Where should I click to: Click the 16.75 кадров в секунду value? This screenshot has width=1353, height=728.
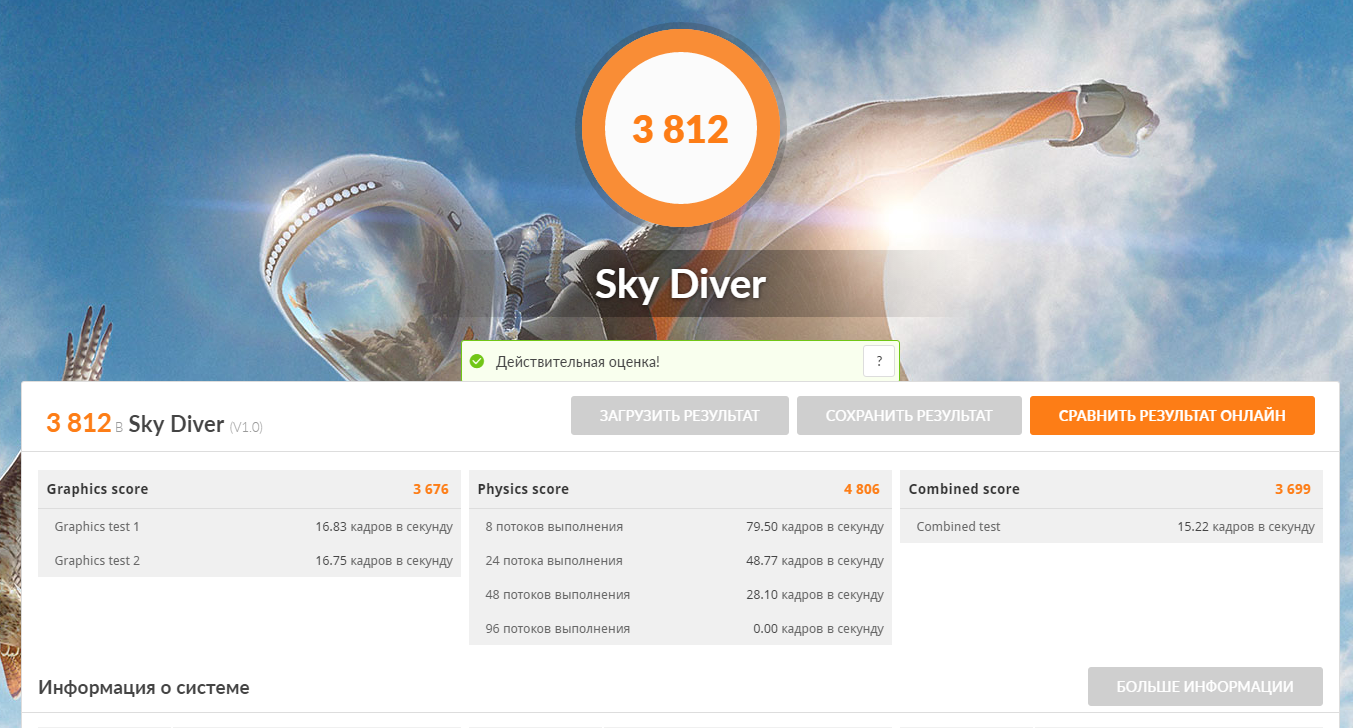[384, 560]
